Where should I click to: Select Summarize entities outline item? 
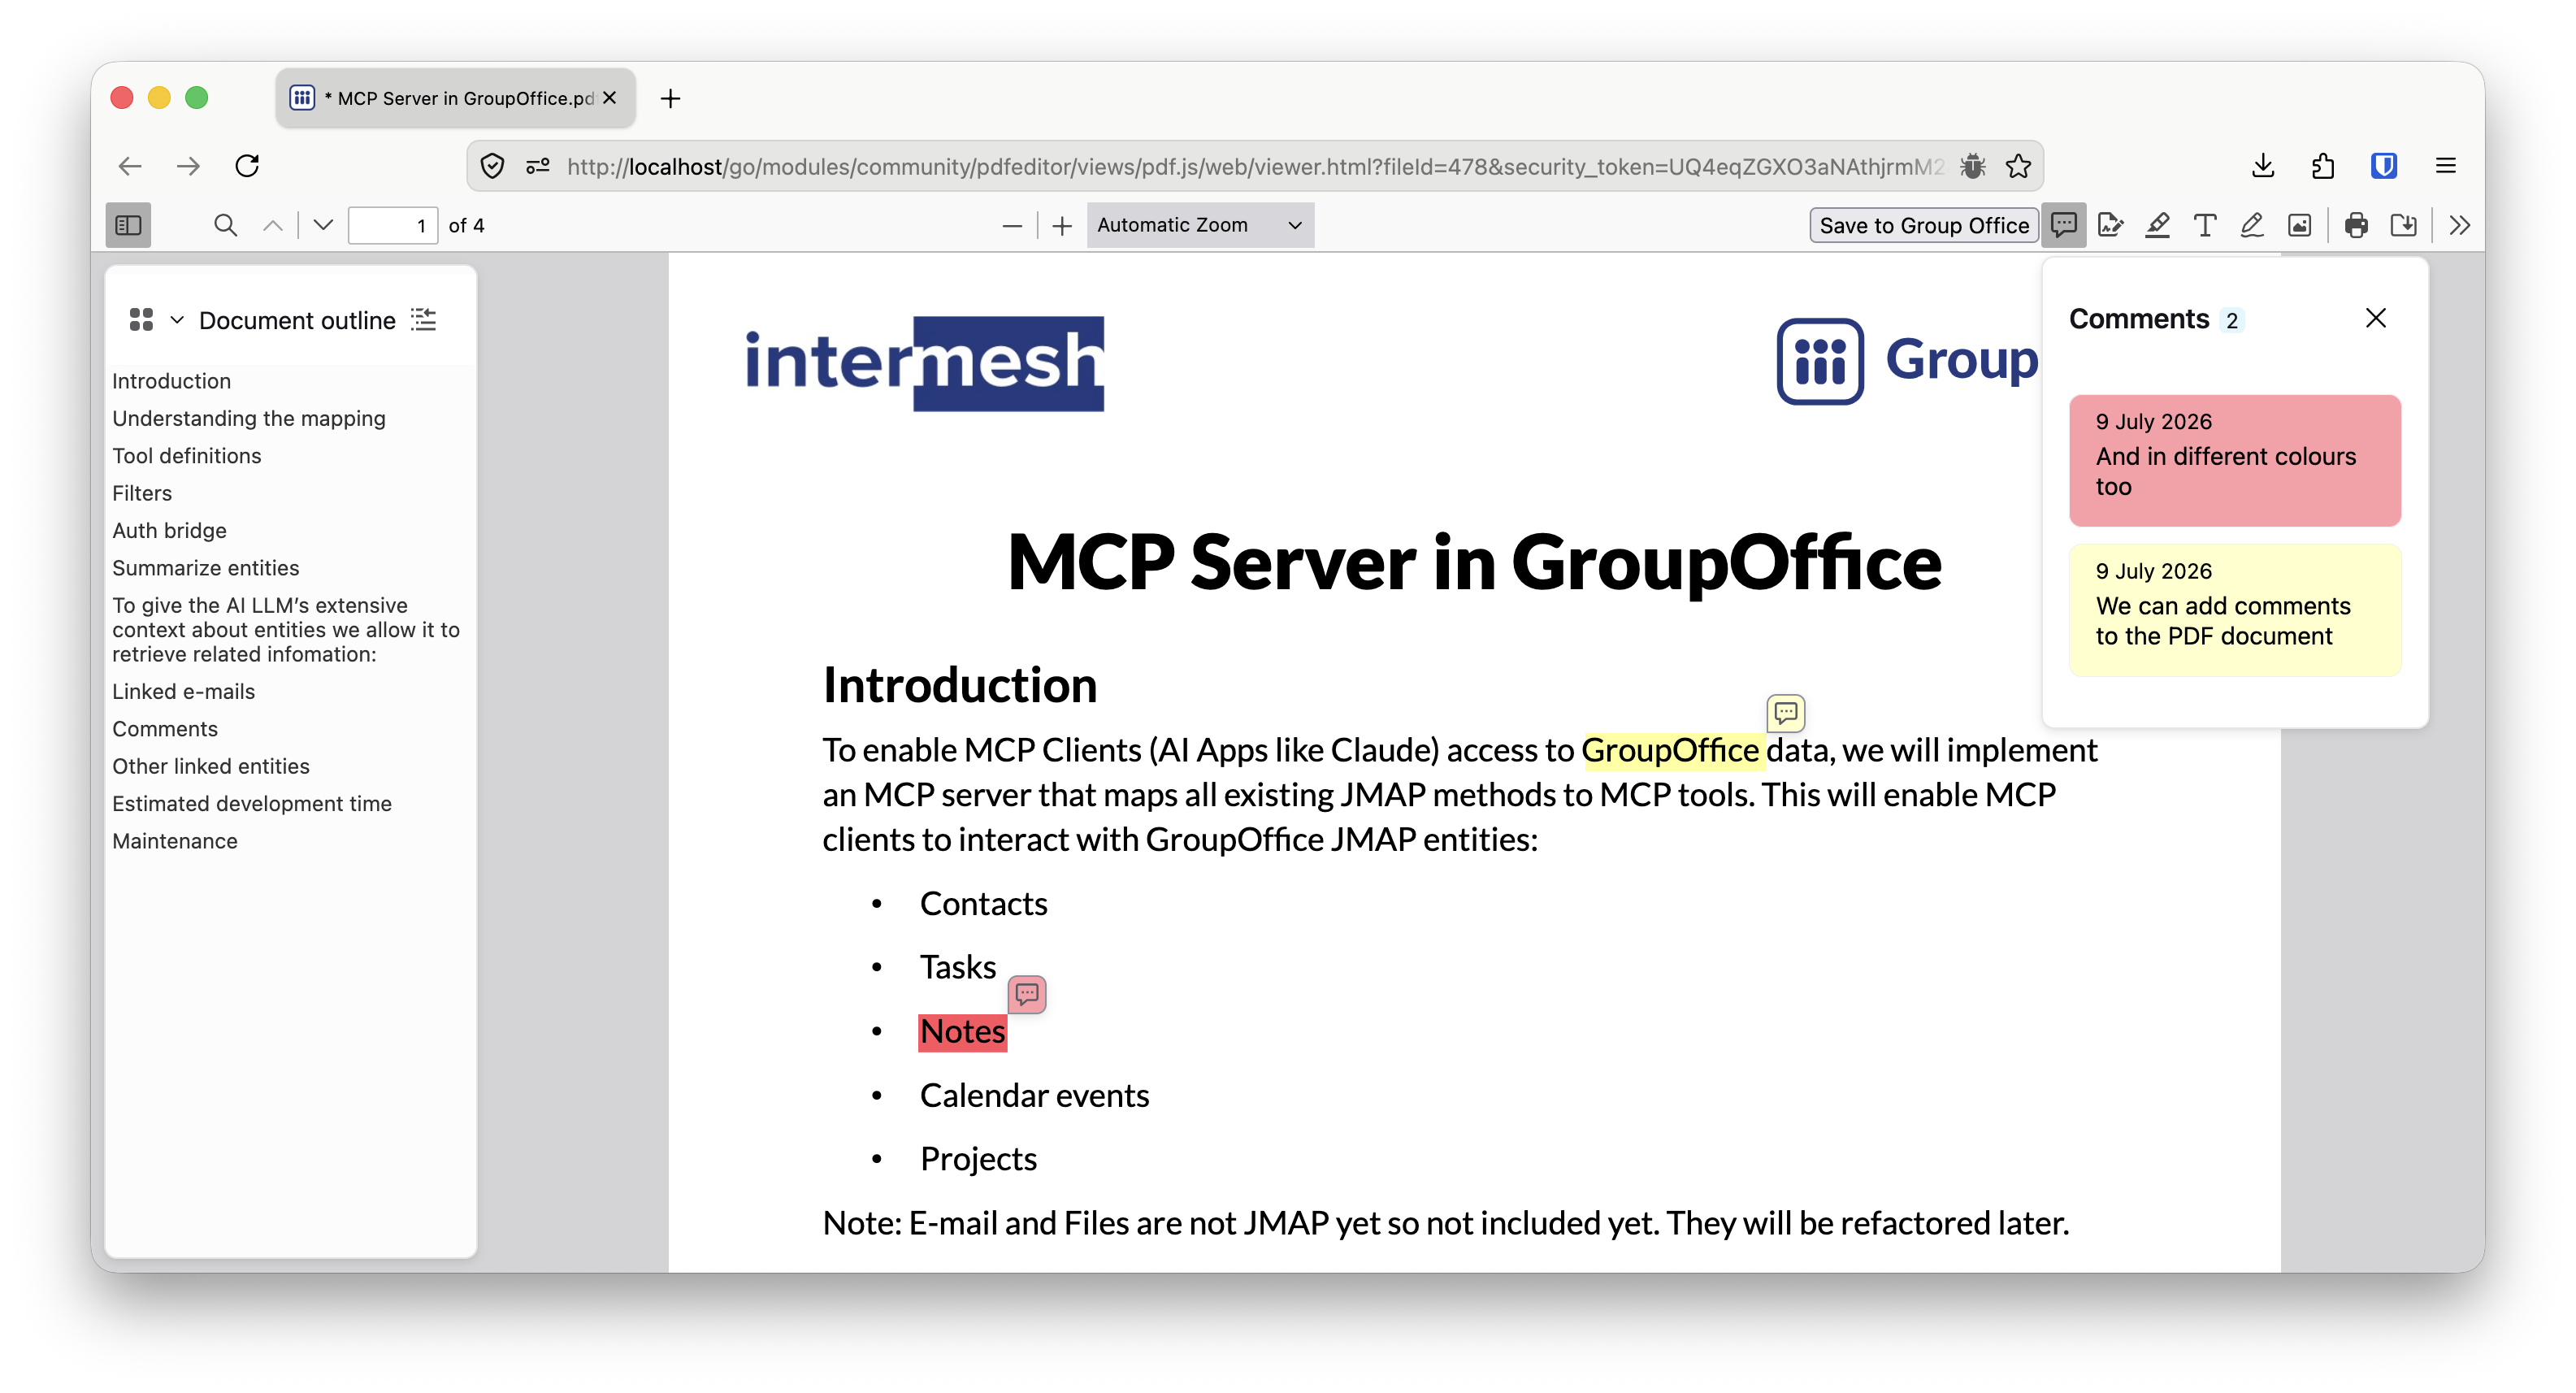click(x=205, y=568)
